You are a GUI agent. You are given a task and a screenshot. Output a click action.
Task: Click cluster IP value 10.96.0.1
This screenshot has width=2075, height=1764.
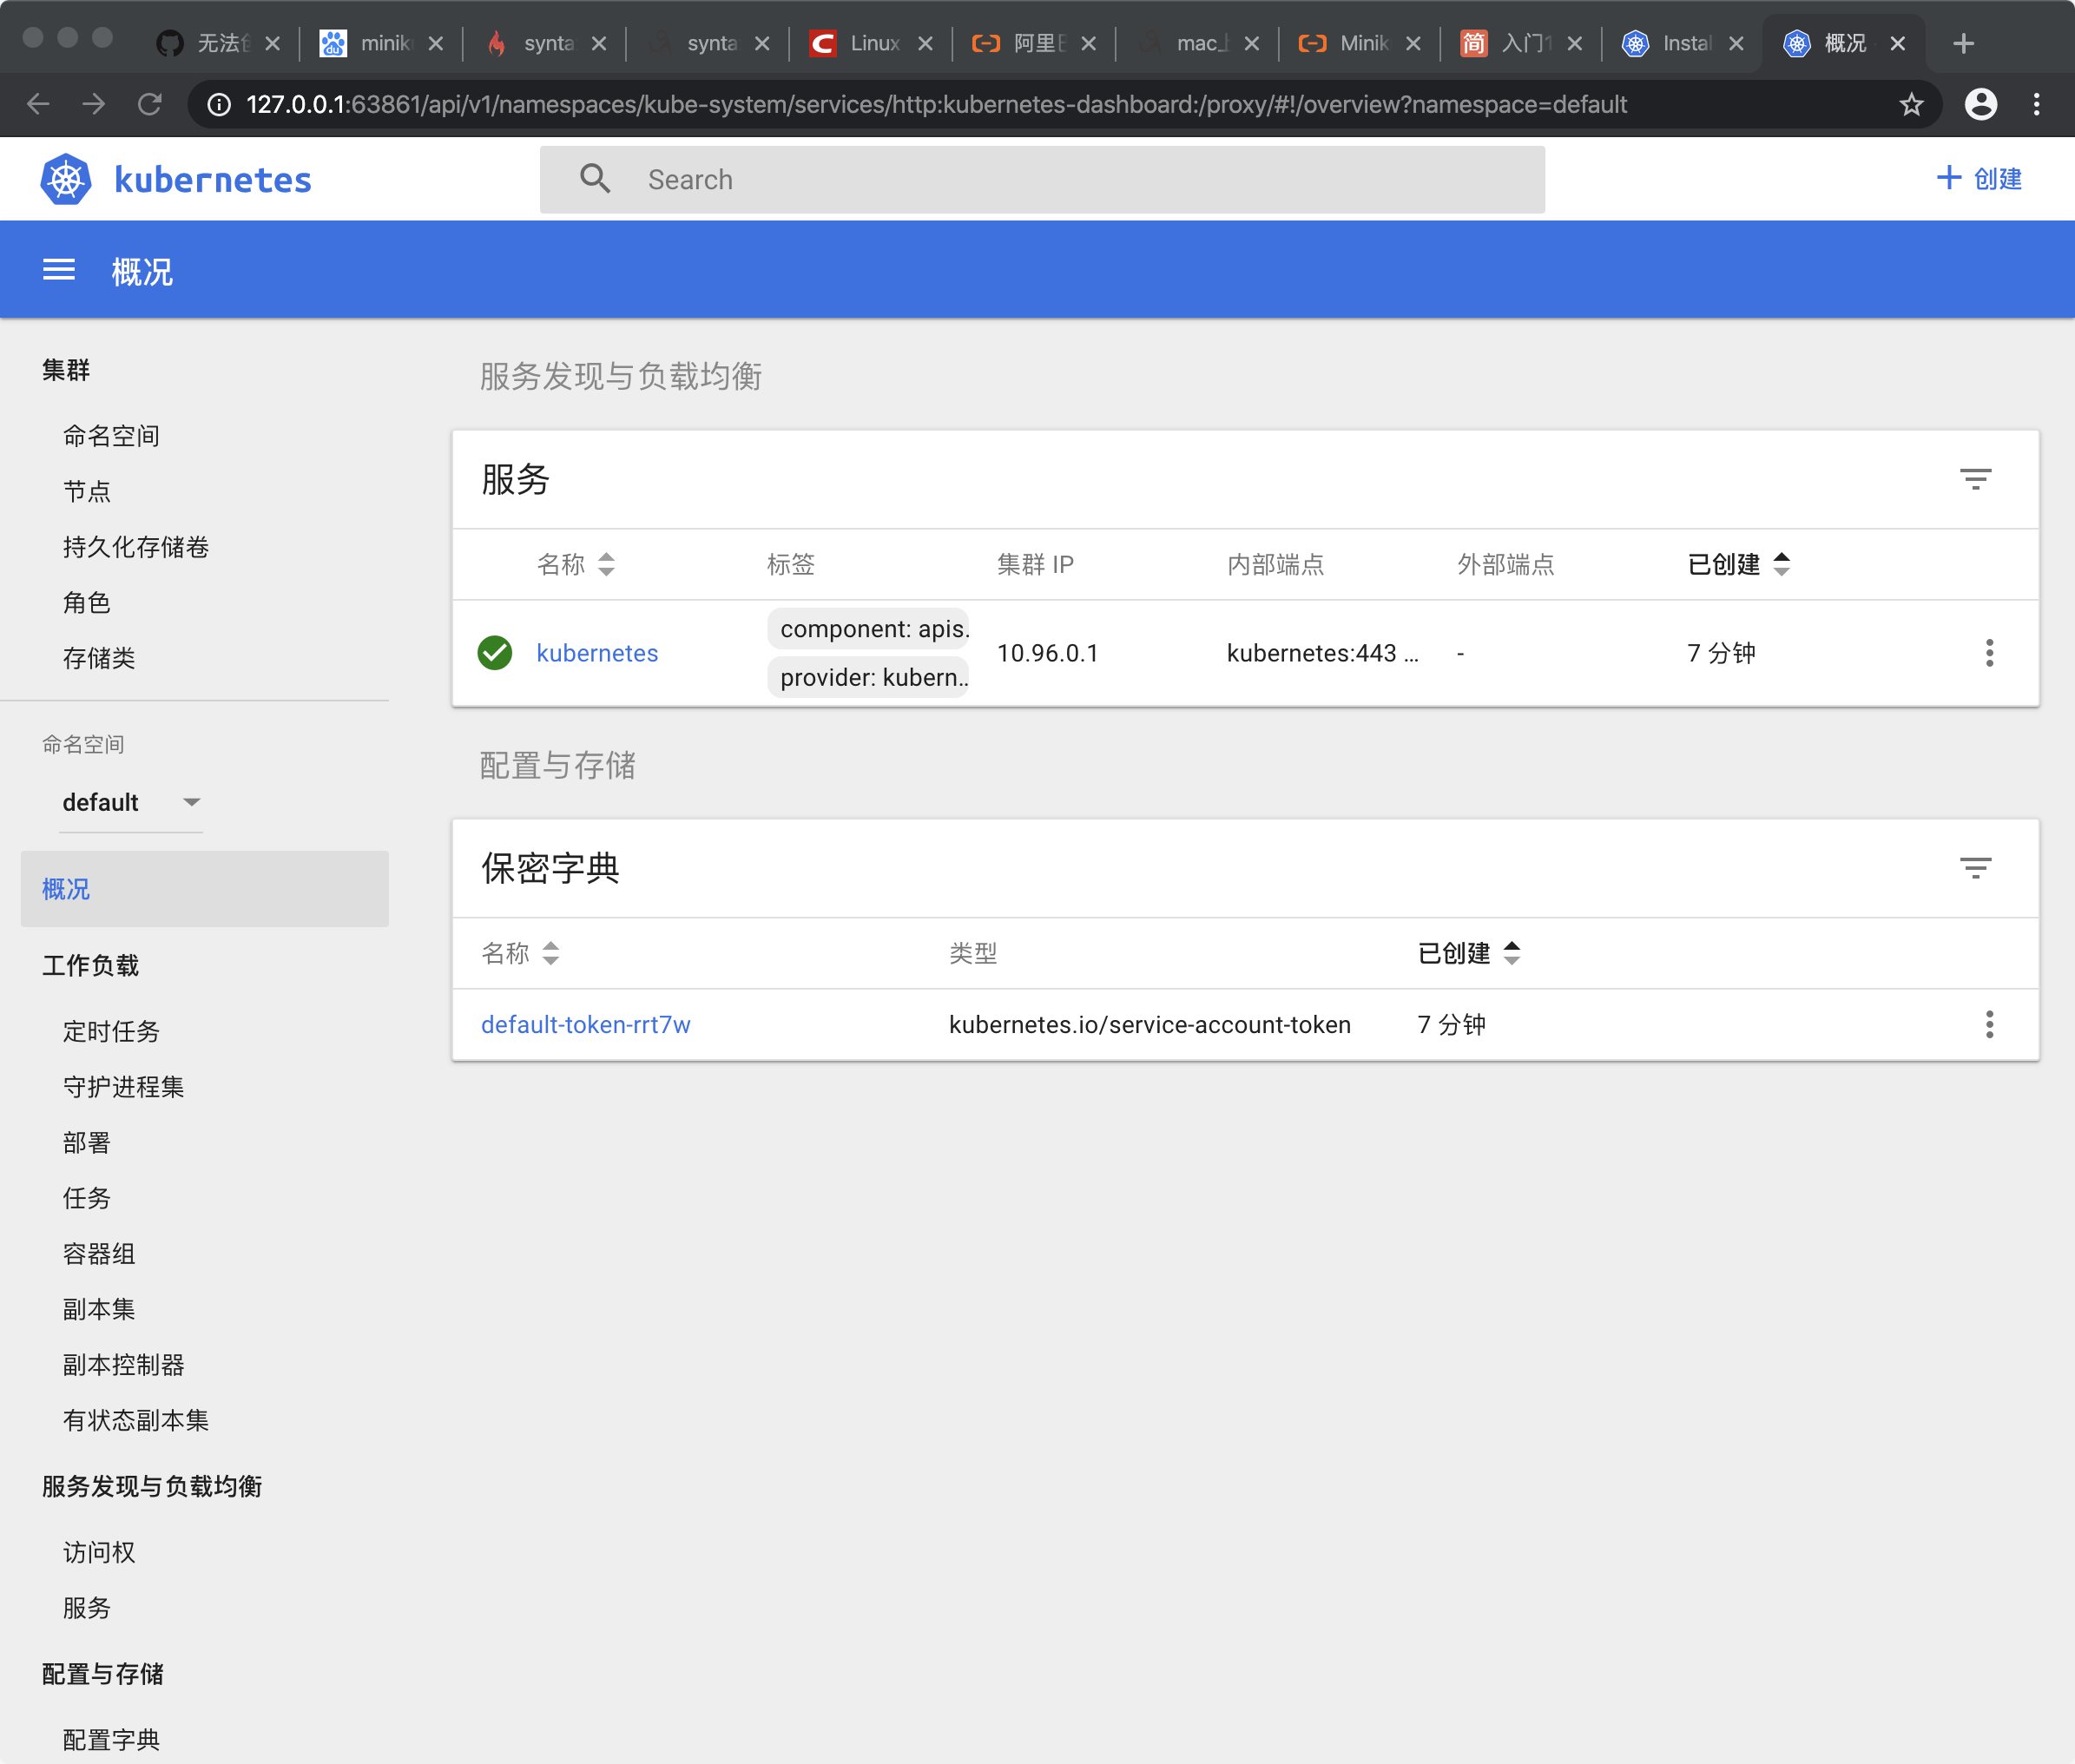pos(1047,653)
